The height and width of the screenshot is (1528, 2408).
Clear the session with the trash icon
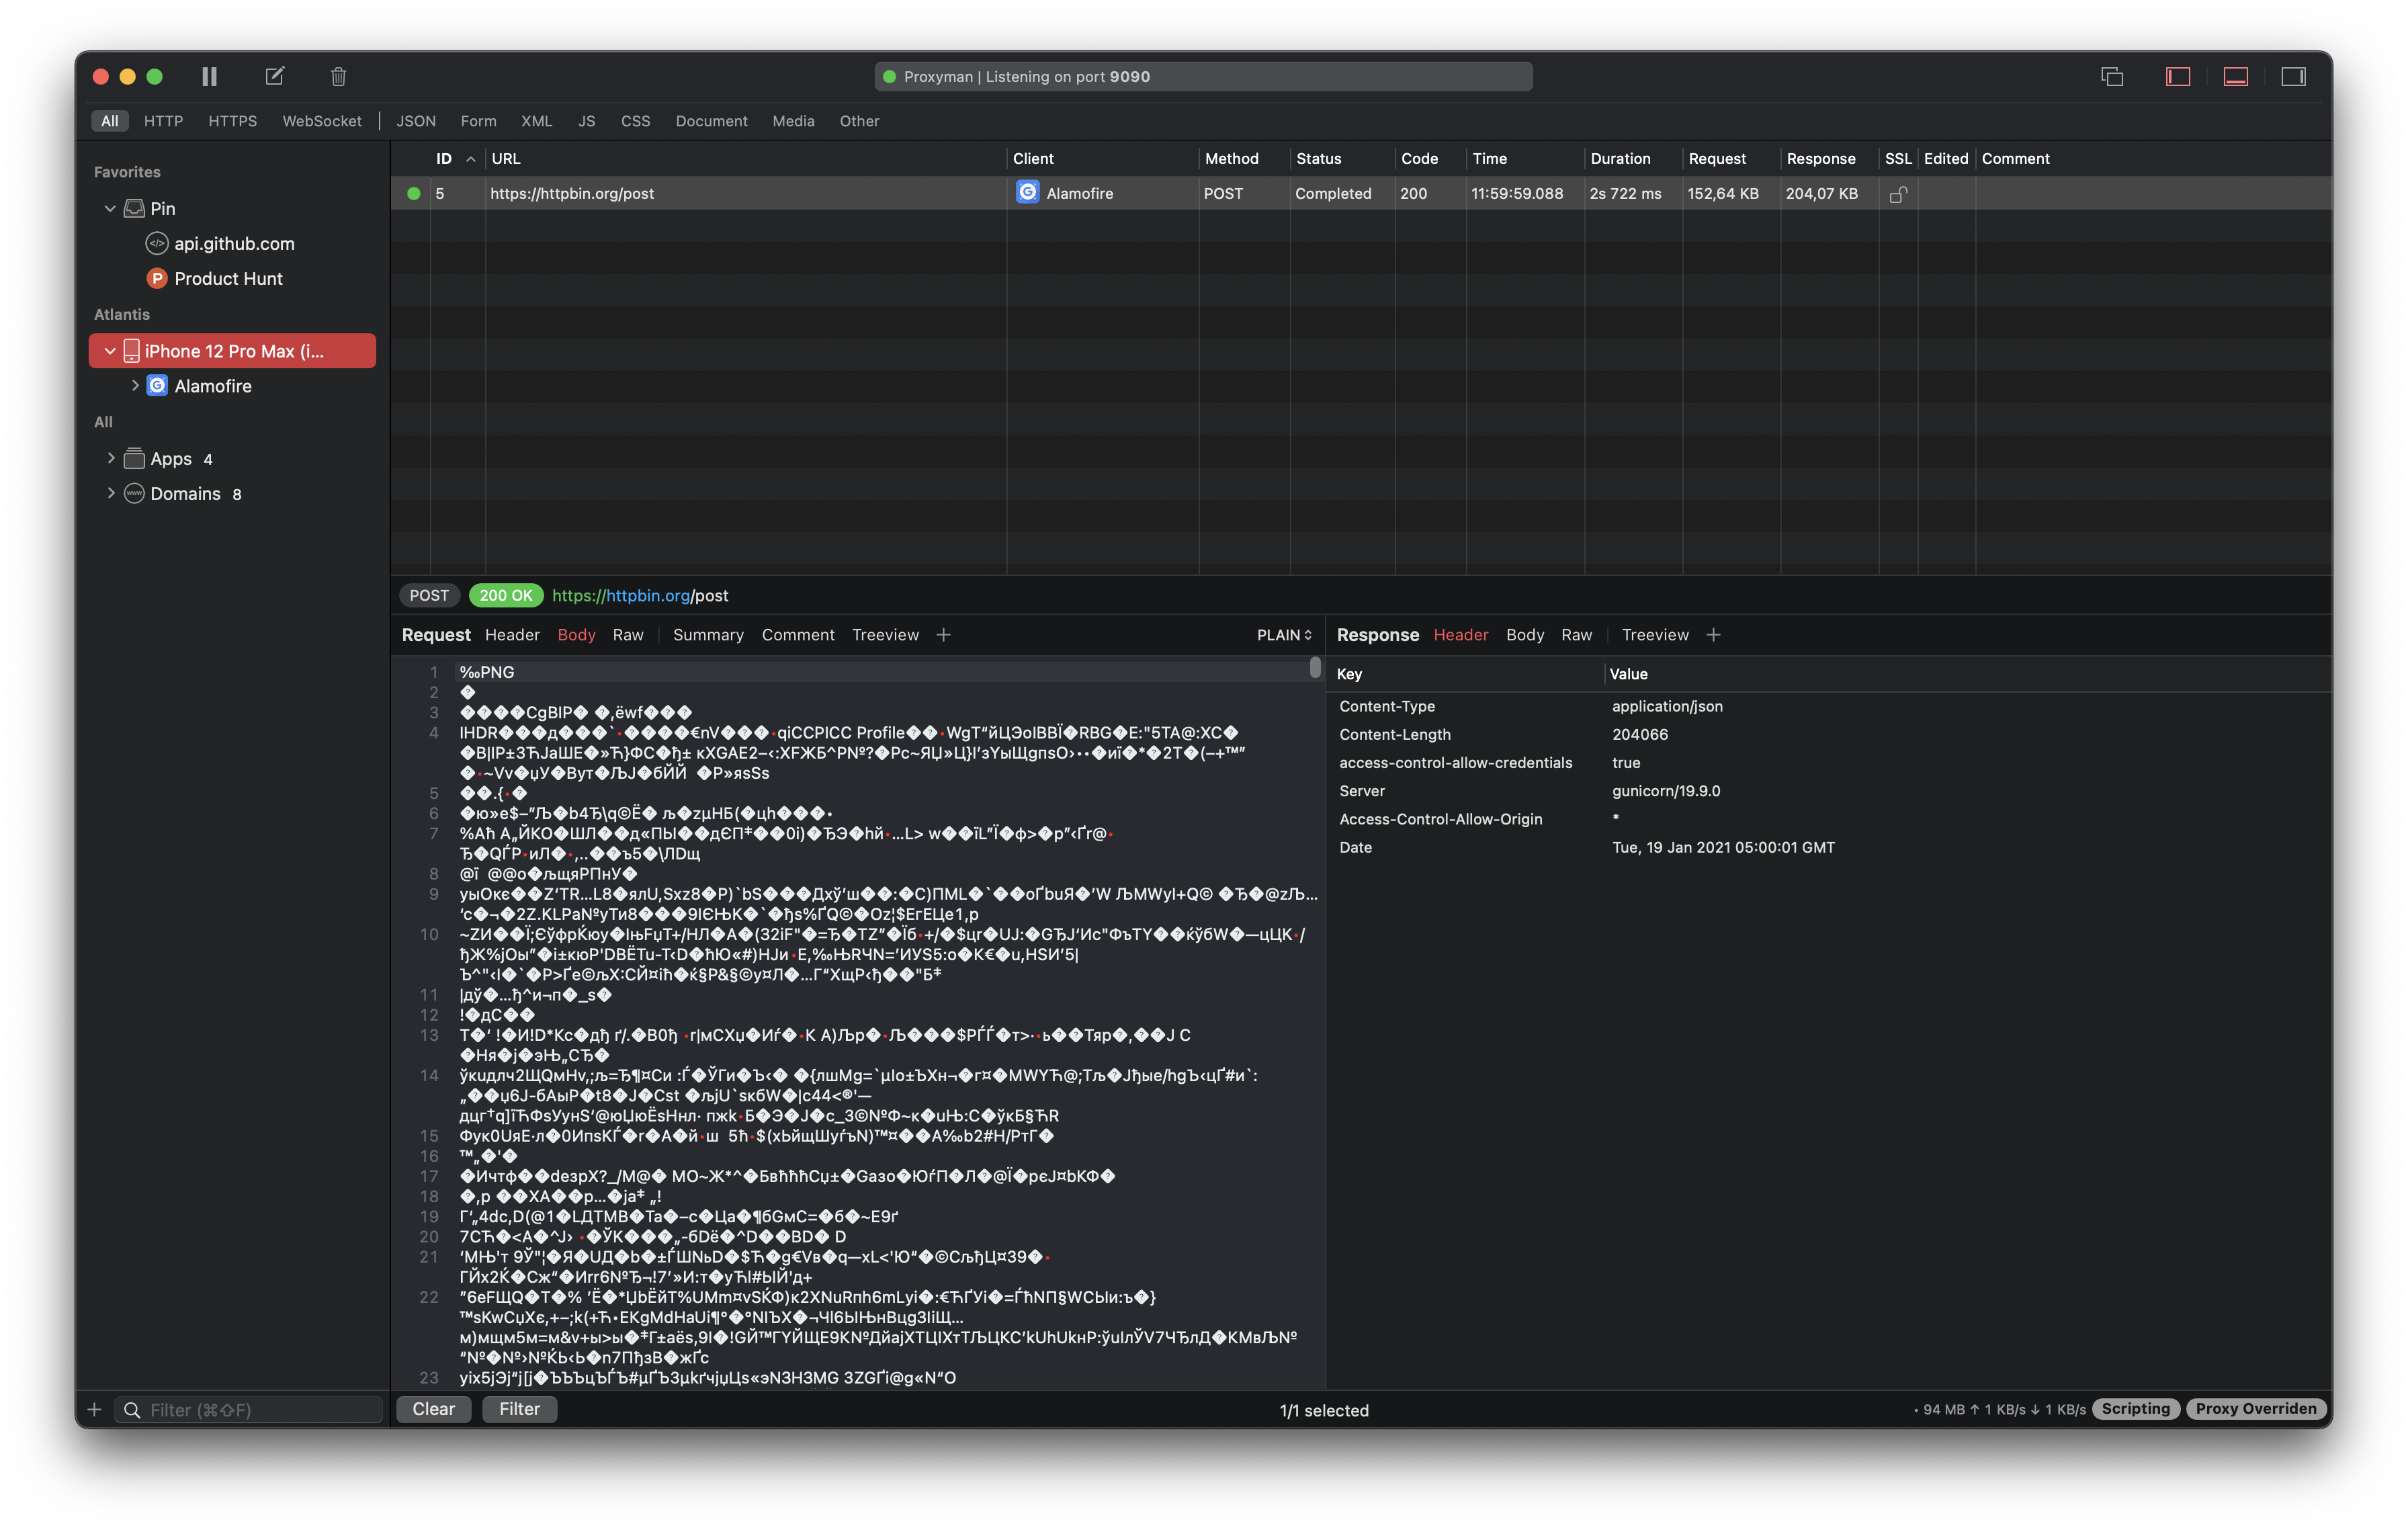click(x=337, y=76)
